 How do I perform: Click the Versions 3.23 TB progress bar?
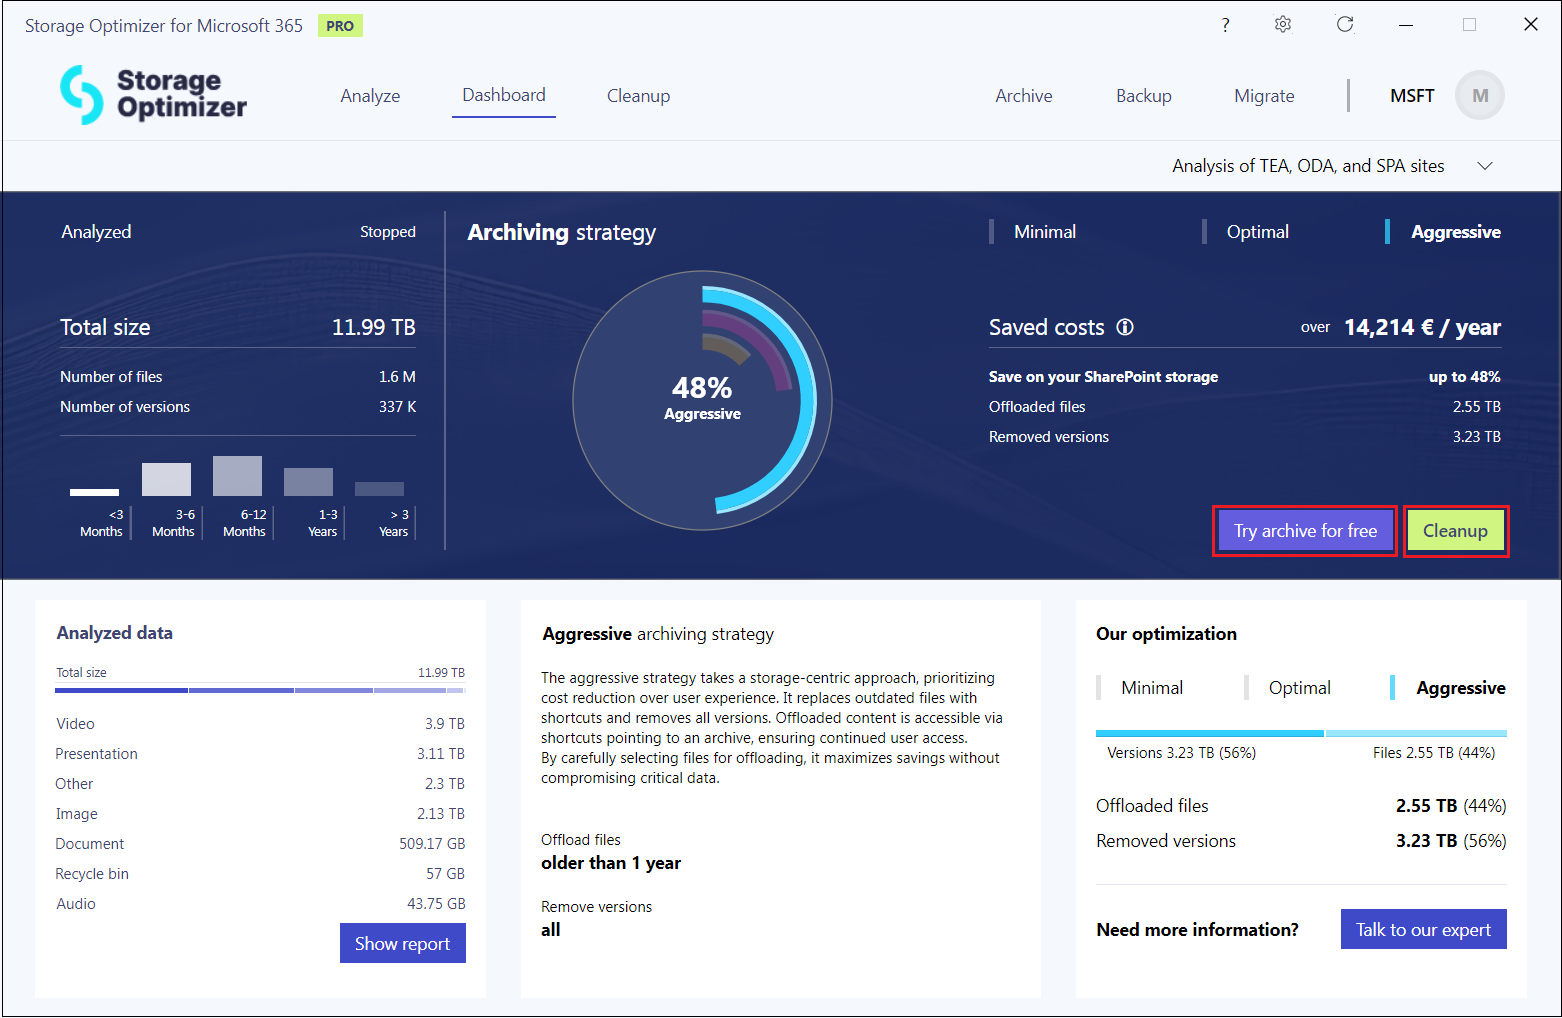click(1209, 734)
